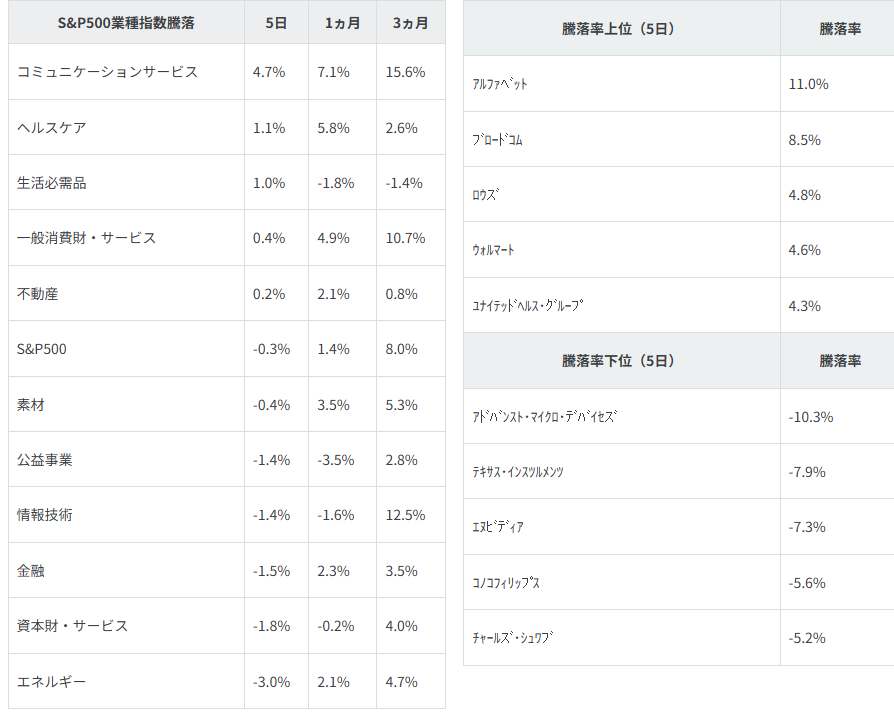Image resolution: width=894 pixels, height=724 pixels.
Task: Open the テキサス・インスツルメンツ stock link
Action: (x=518, y=472)
